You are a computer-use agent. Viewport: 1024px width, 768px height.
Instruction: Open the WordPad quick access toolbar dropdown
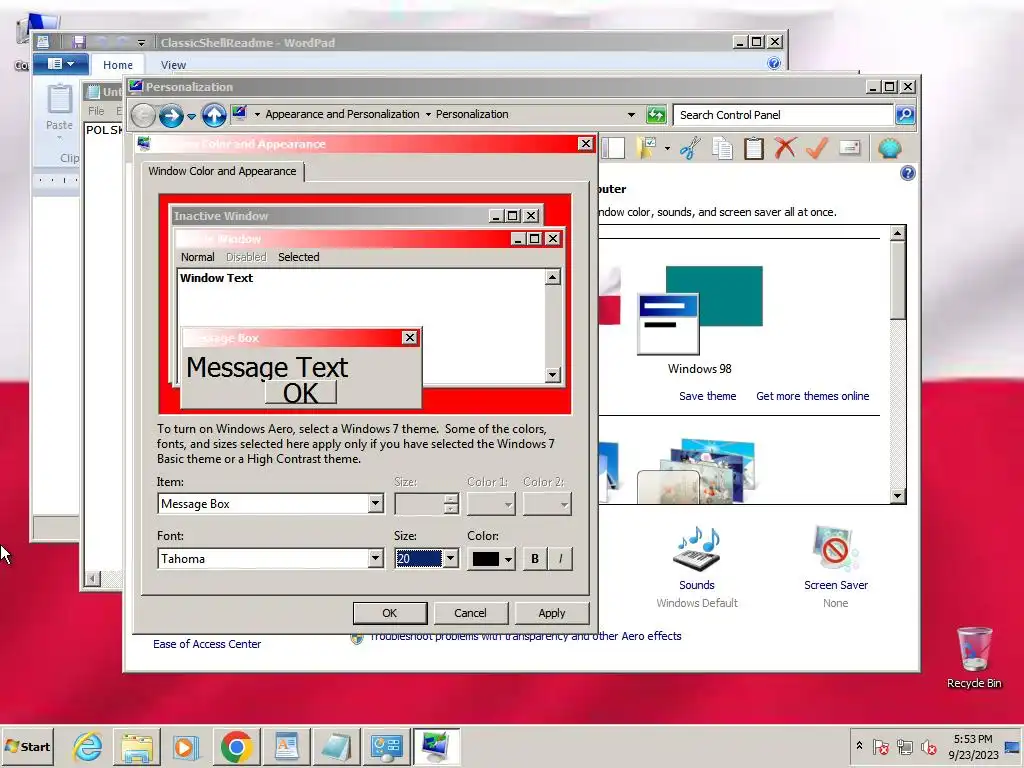tap(141, 43)
